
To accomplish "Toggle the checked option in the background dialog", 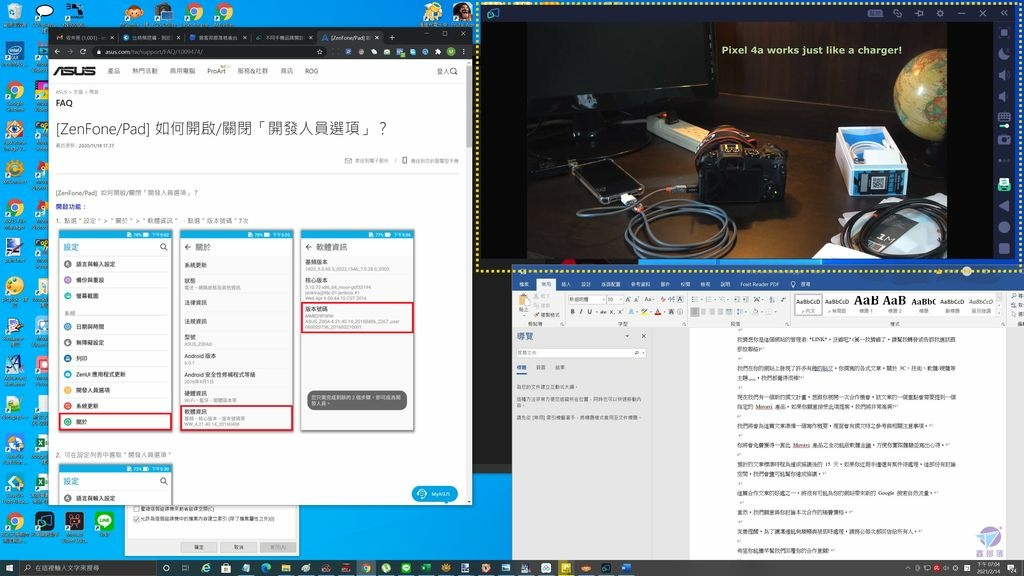I will tap(136, 519).
